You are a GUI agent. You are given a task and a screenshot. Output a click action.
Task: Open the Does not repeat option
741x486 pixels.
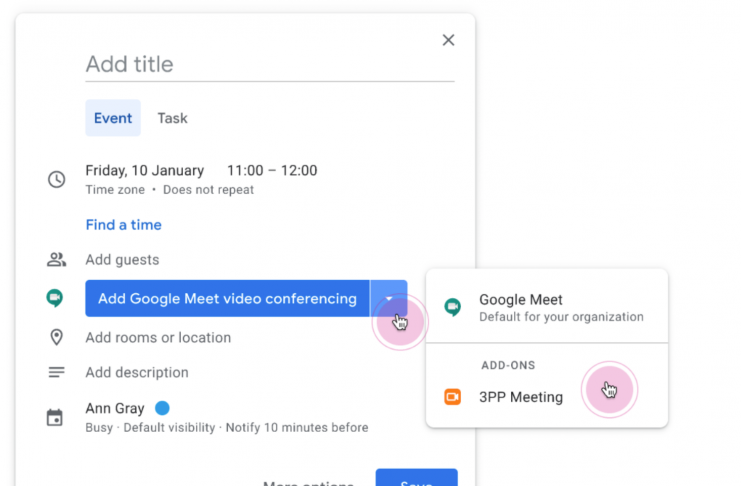[x=208, y=190]
